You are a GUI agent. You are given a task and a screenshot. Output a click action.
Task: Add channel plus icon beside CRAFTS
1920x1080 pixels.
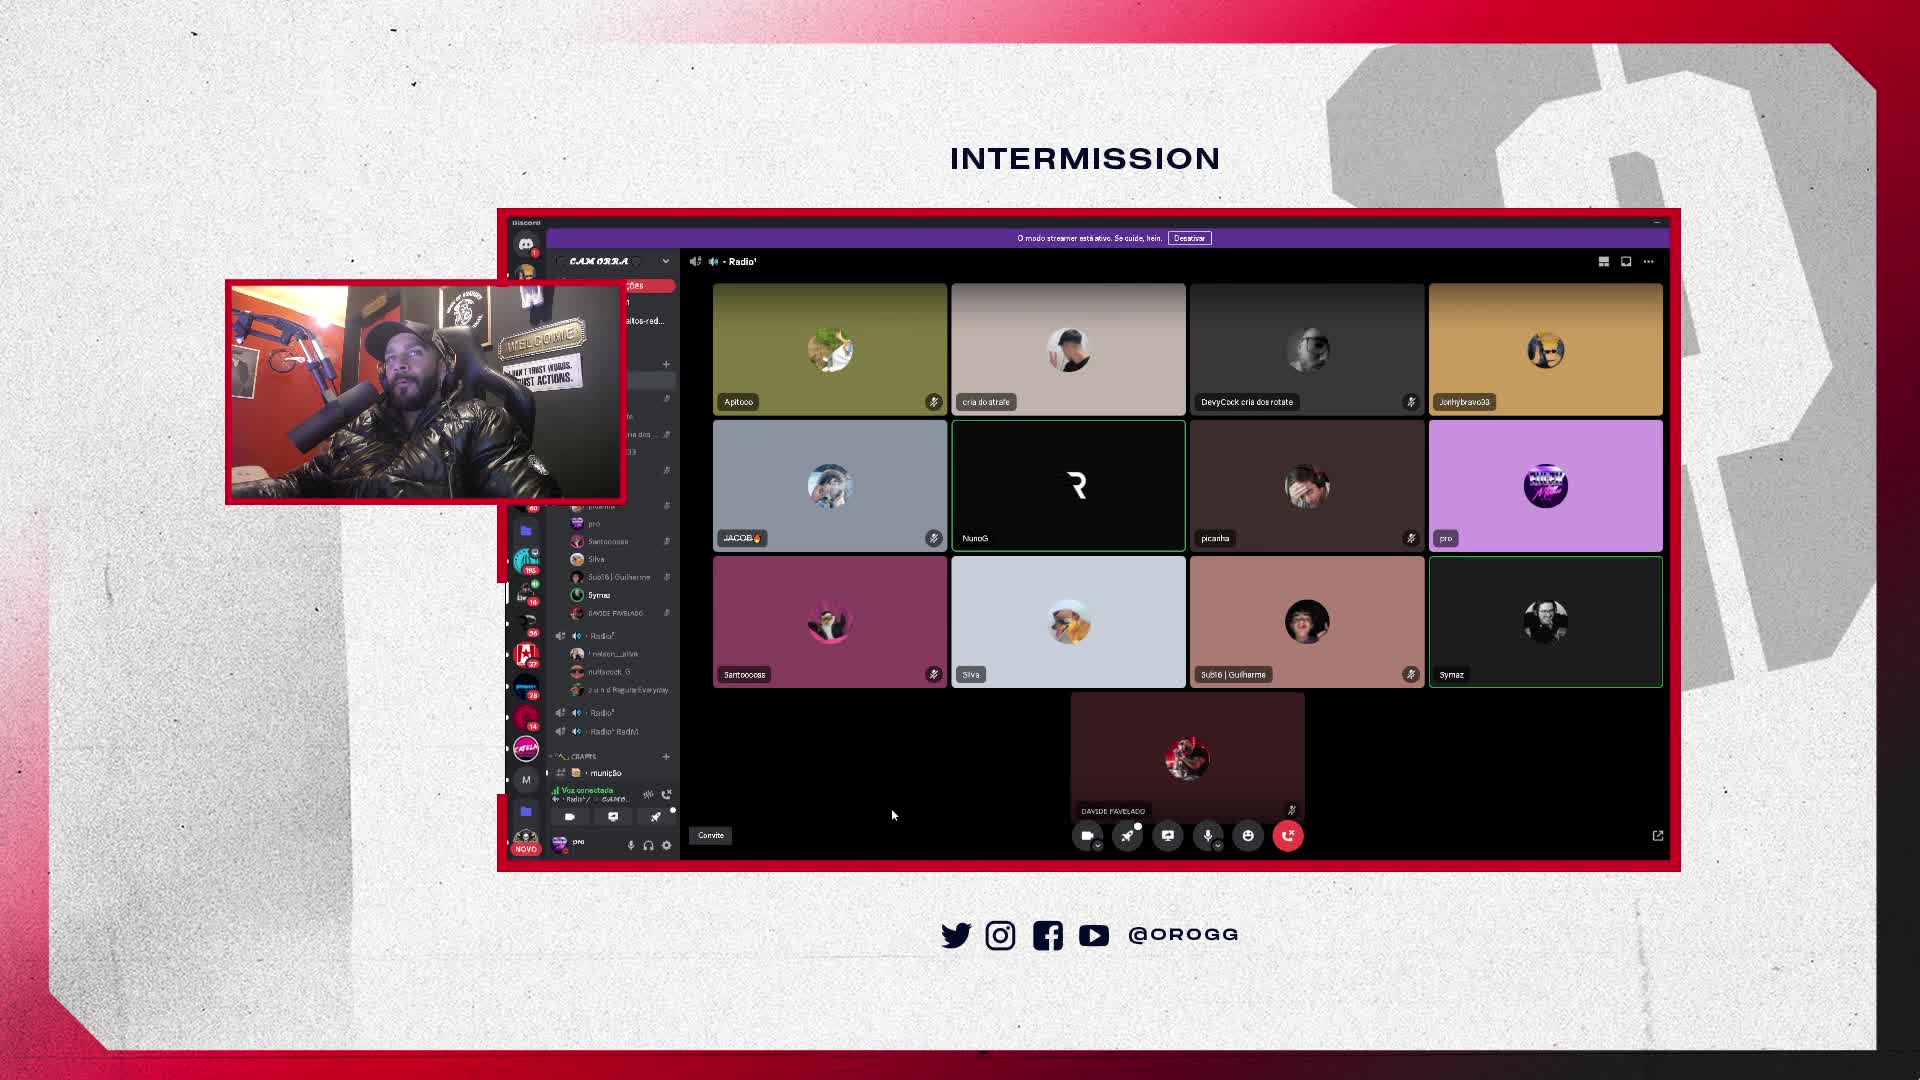pyautogui.click(x=666, y=757)
